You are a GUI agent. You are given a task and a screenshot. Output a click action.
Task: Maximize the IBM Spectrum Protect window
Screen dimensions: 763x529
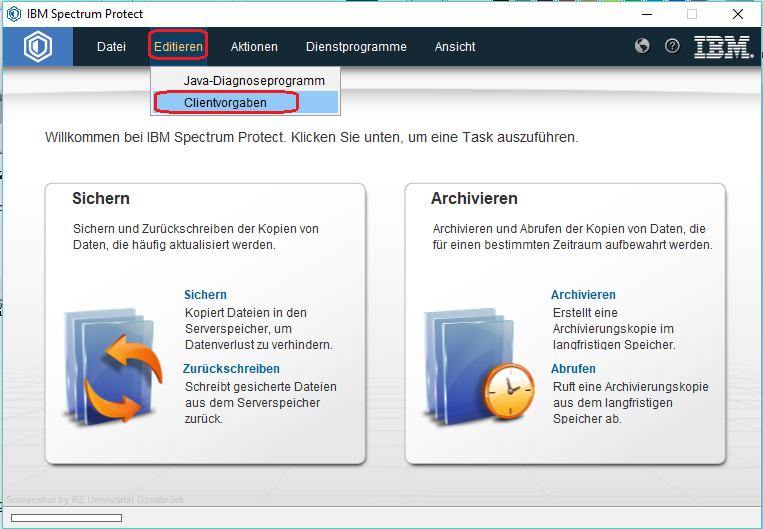[692, 14]
